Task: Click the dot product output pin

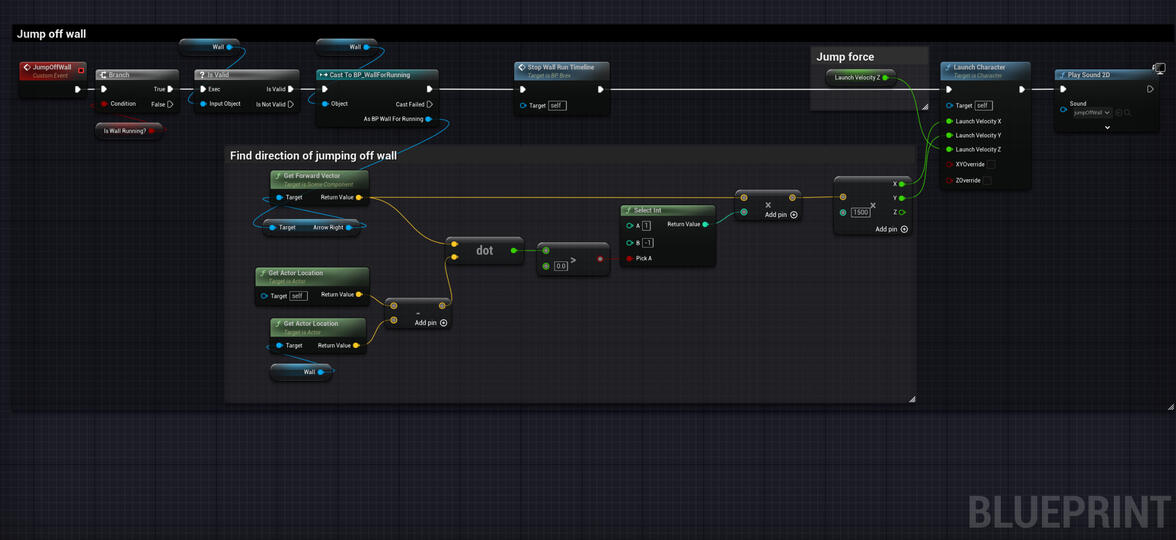Action: click(x=514, y=250)
